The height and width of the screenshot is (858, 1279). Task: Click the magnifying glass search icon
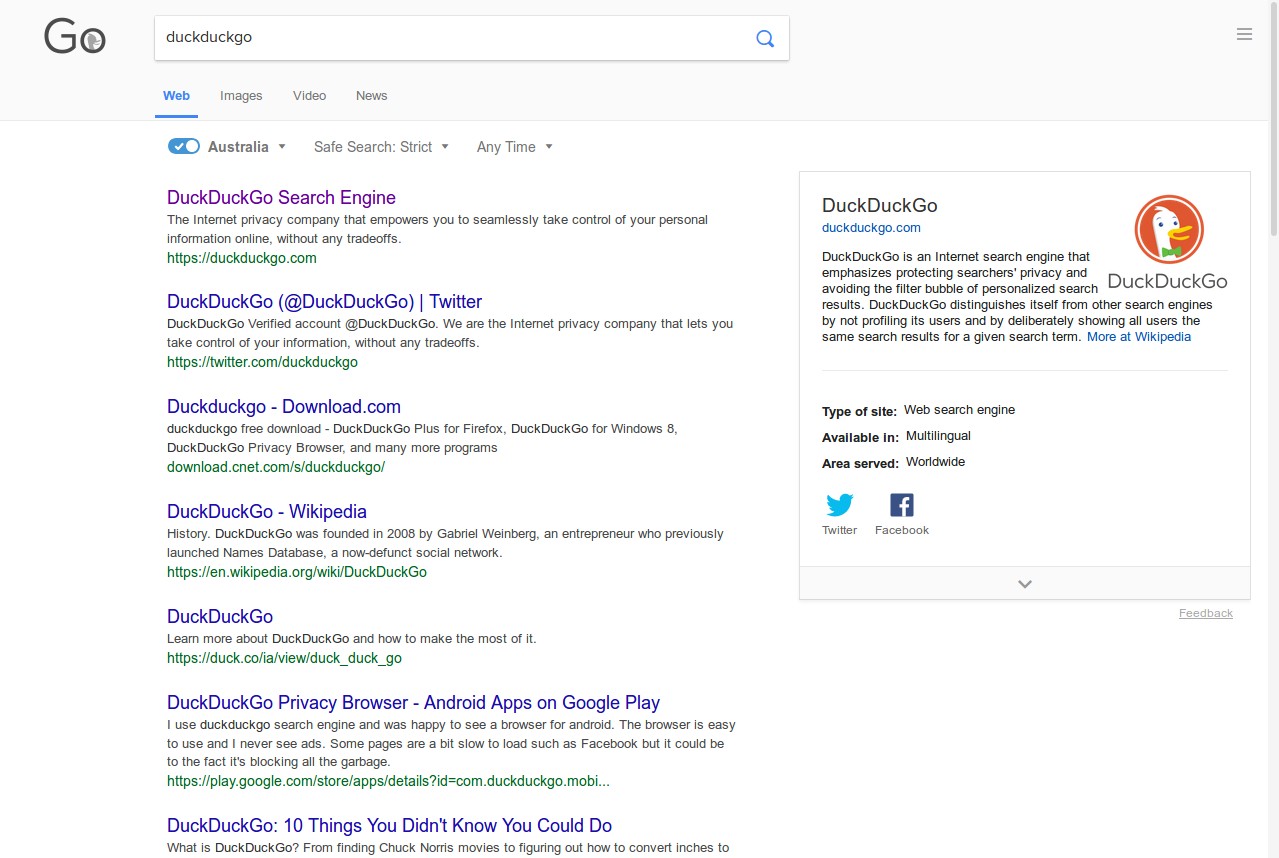coord(764,38)
